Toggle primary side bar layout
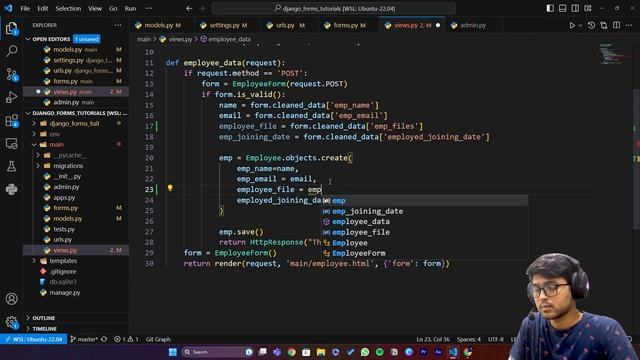Viewport: 640px width, 360px height. click(x=550, y=8)
